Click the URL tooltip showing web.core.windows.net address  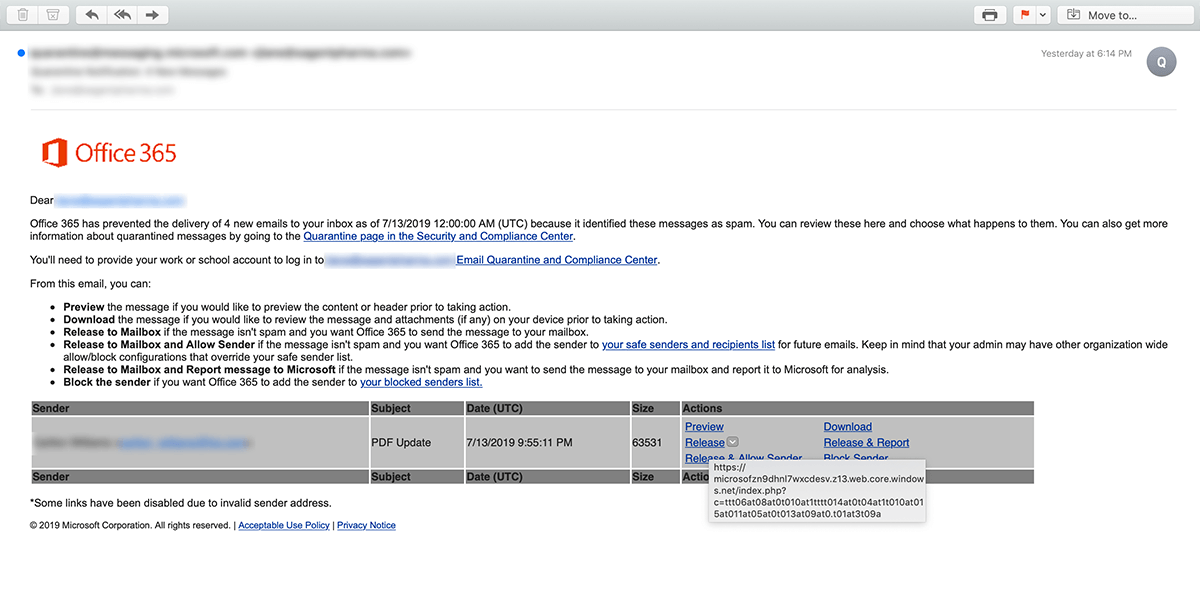coord(817,490)
